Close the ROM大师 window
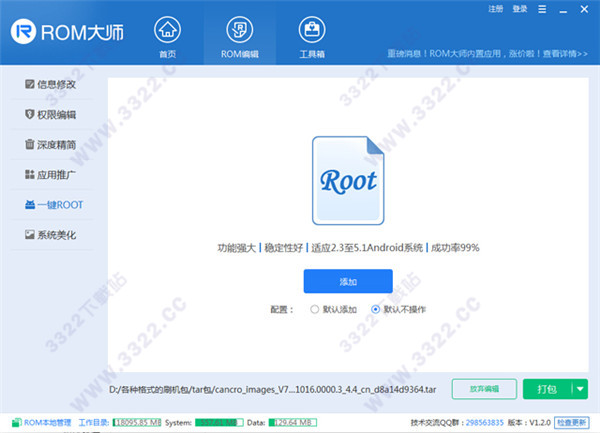 584,9
